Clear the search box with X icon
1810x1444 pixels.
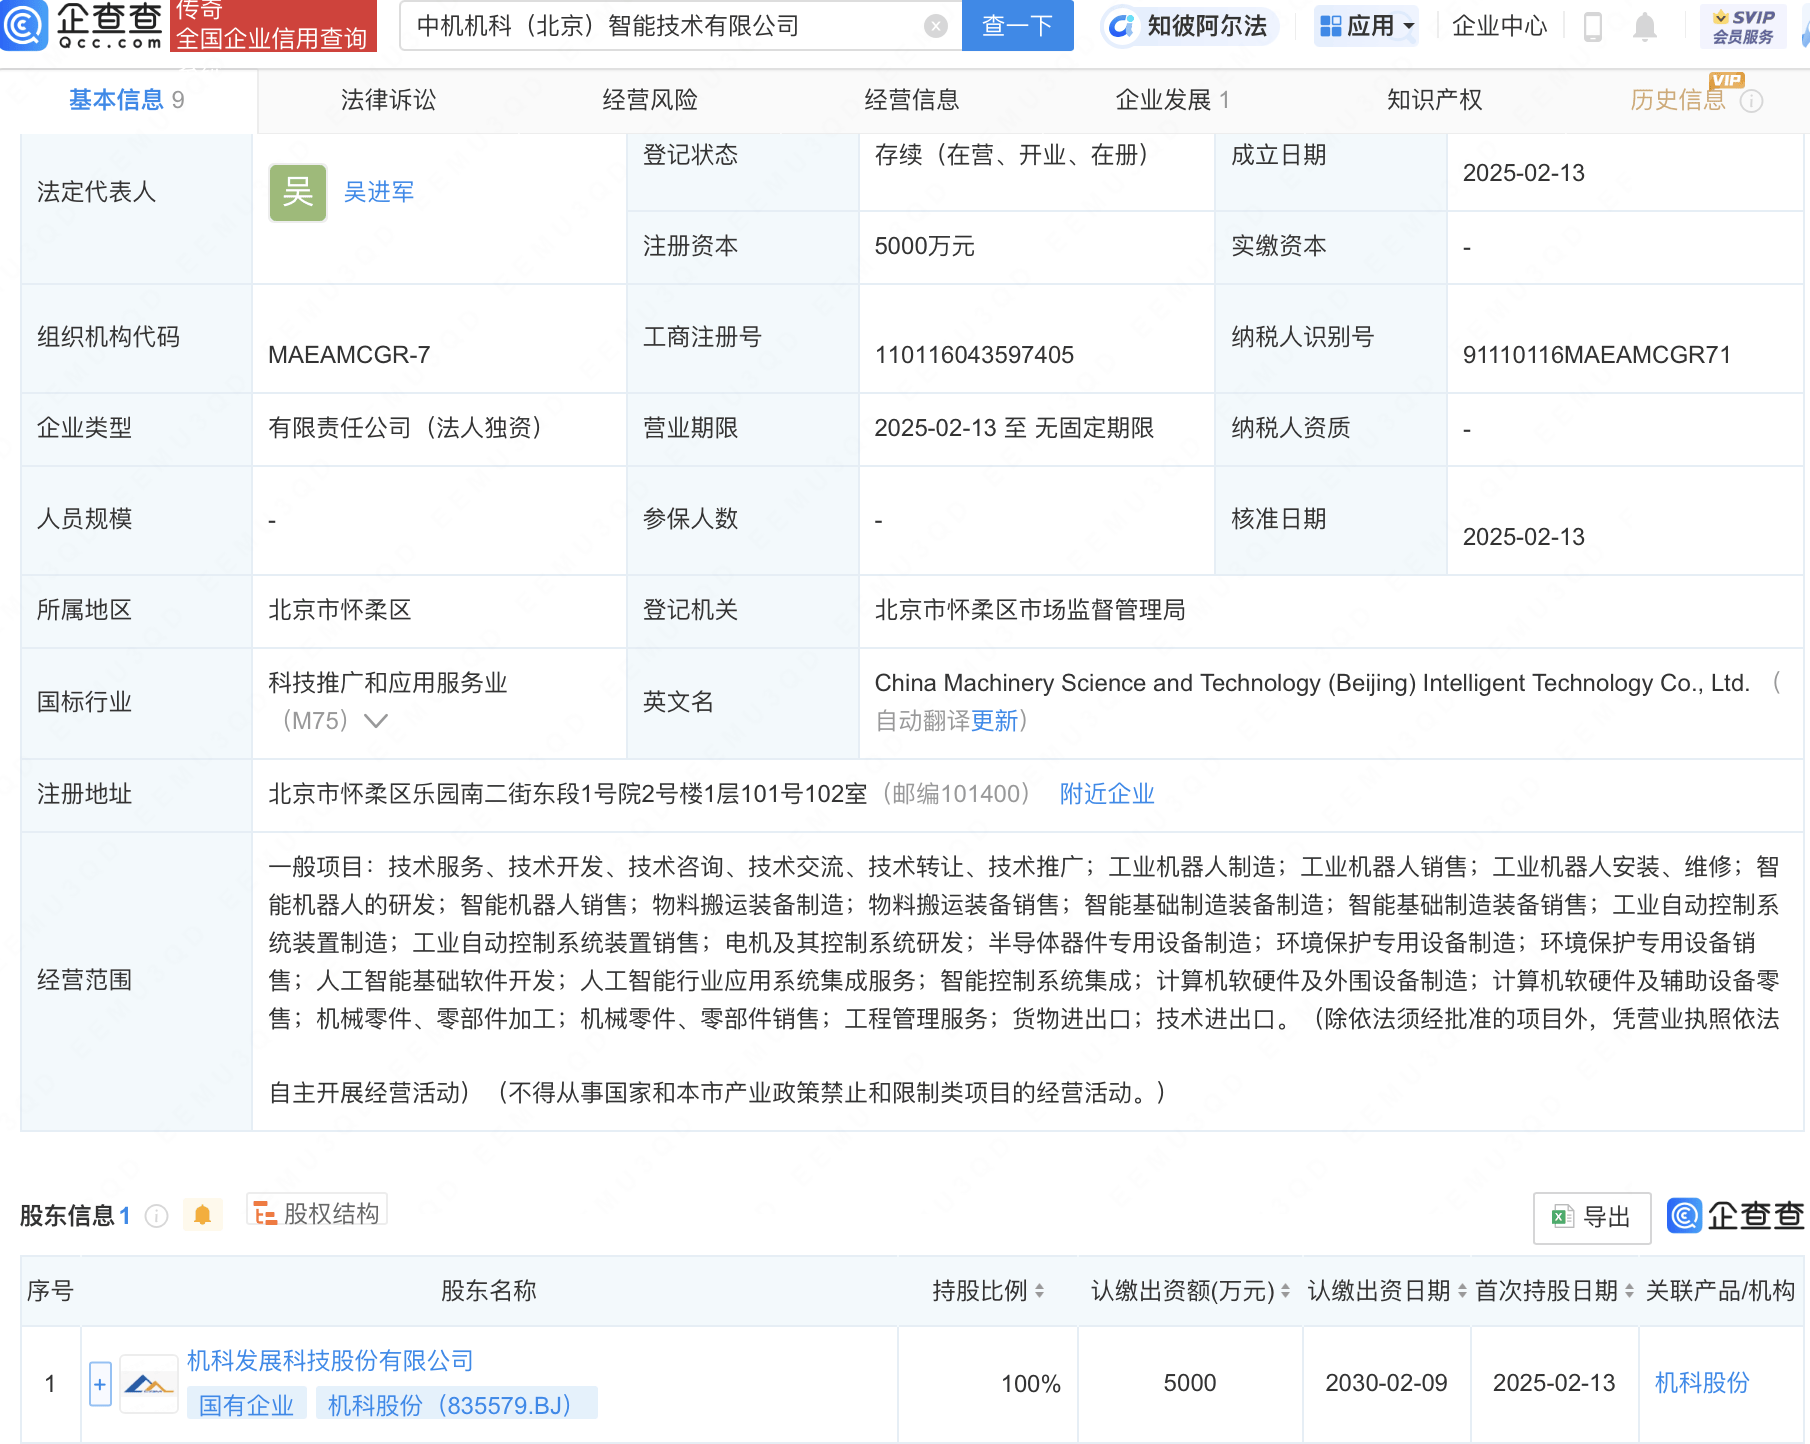936,26
